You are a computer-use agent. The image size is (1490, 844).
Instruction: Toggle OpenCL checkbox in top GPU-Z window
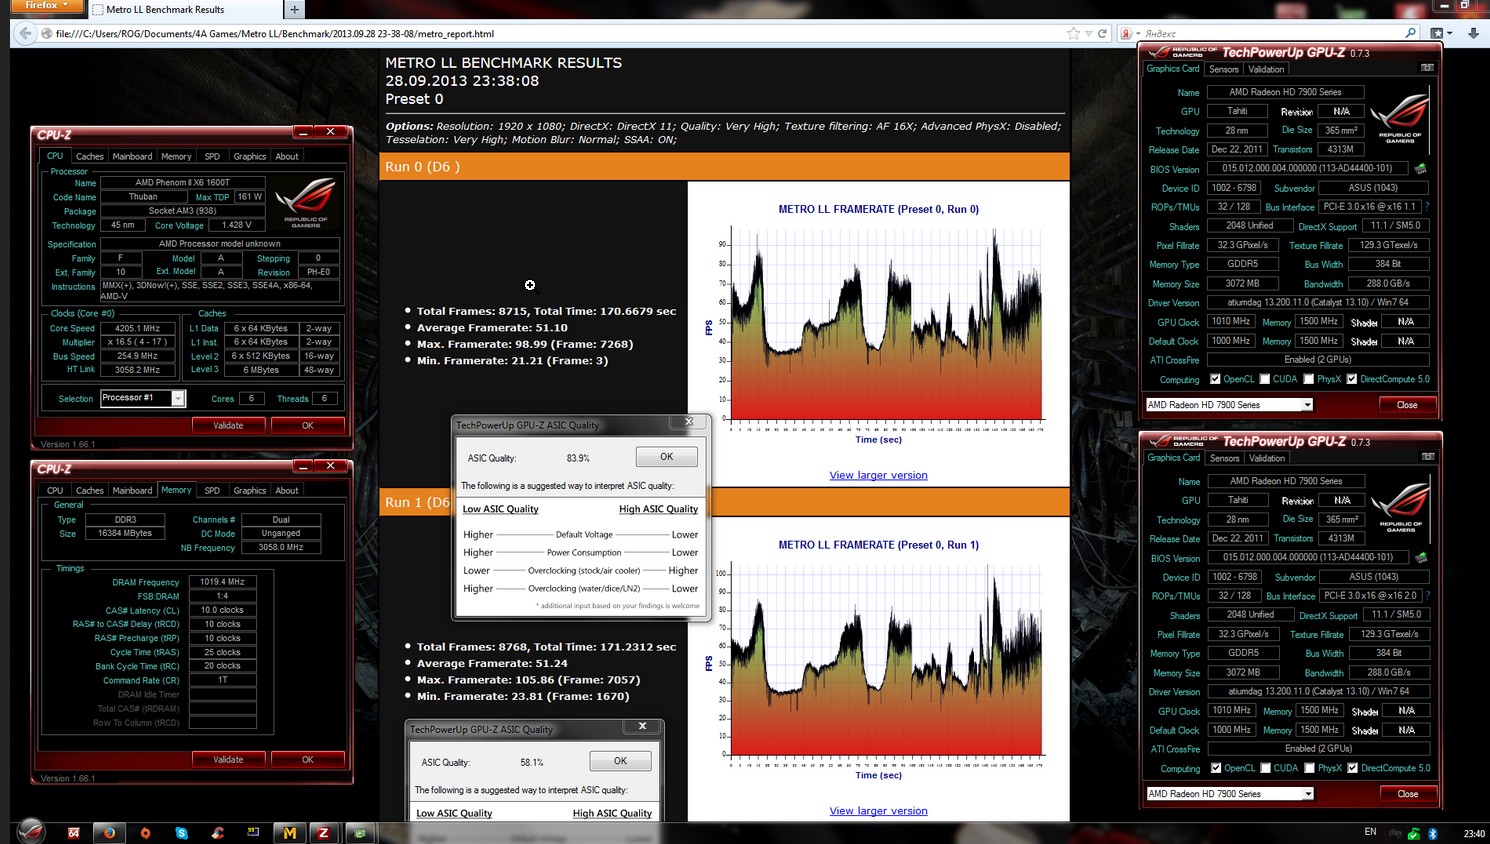pyautogui.click(x=1215, y=379)
